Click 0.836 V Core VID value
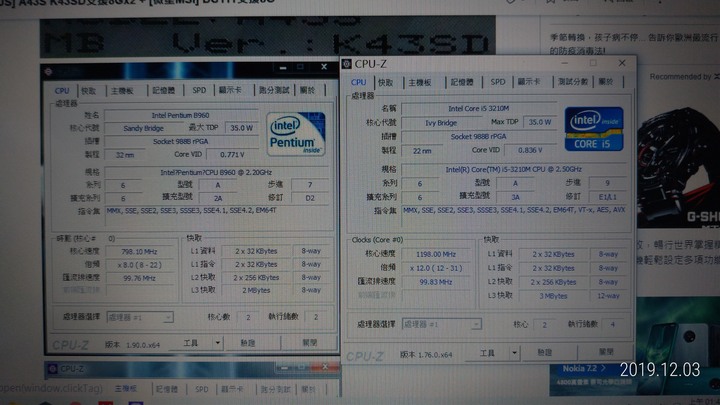 530,150
